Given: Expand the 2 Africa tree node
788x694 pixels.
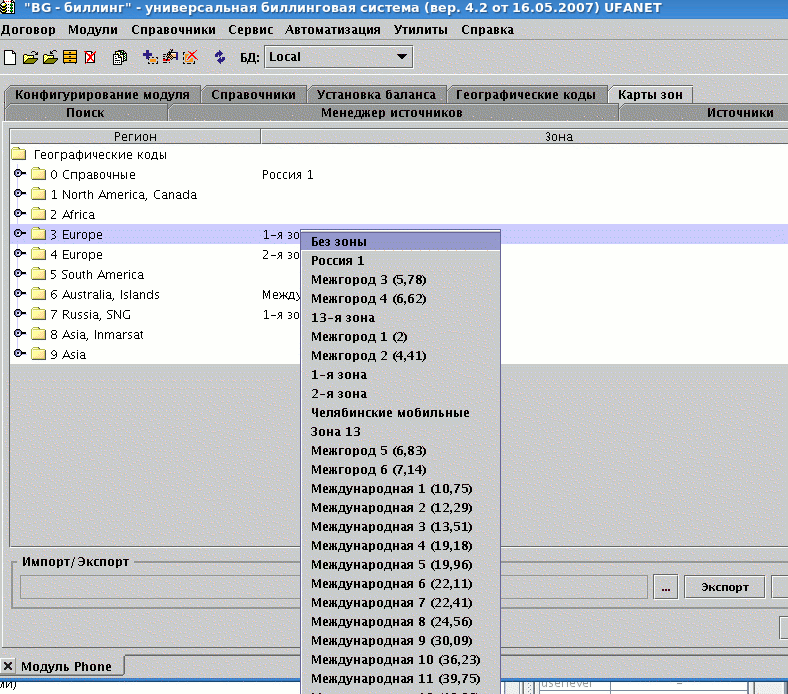Looking at the screenshot, I should tap(19, 214).
